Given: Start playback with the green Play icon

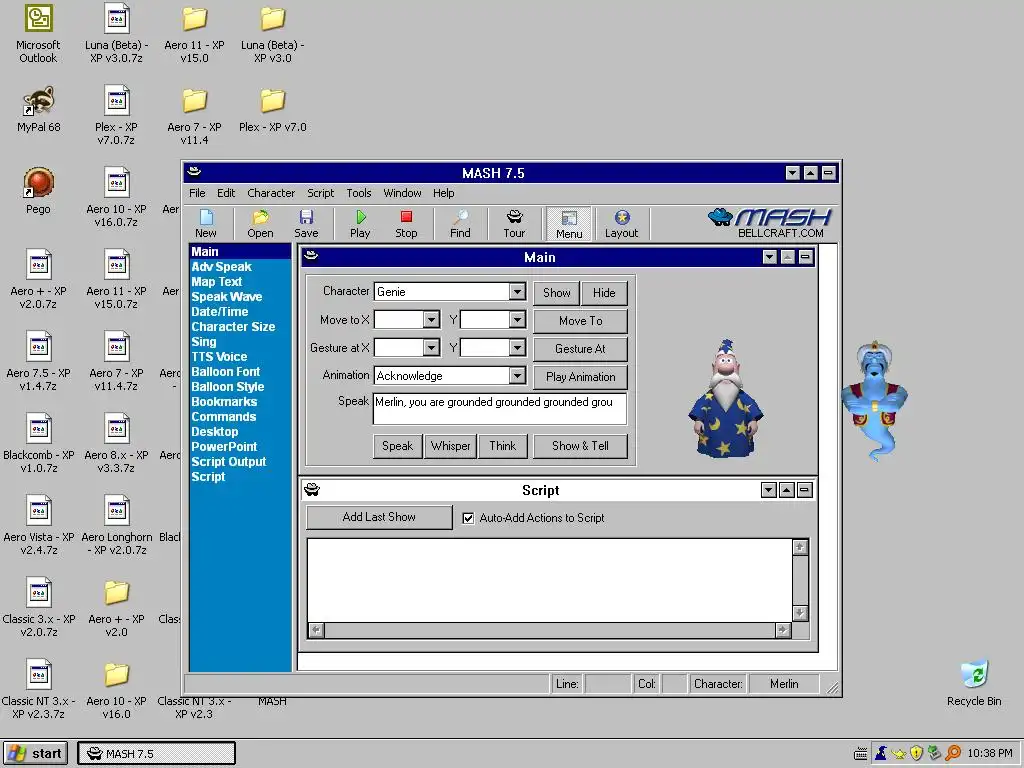Looking at the screenshot, I should point(360,223).
